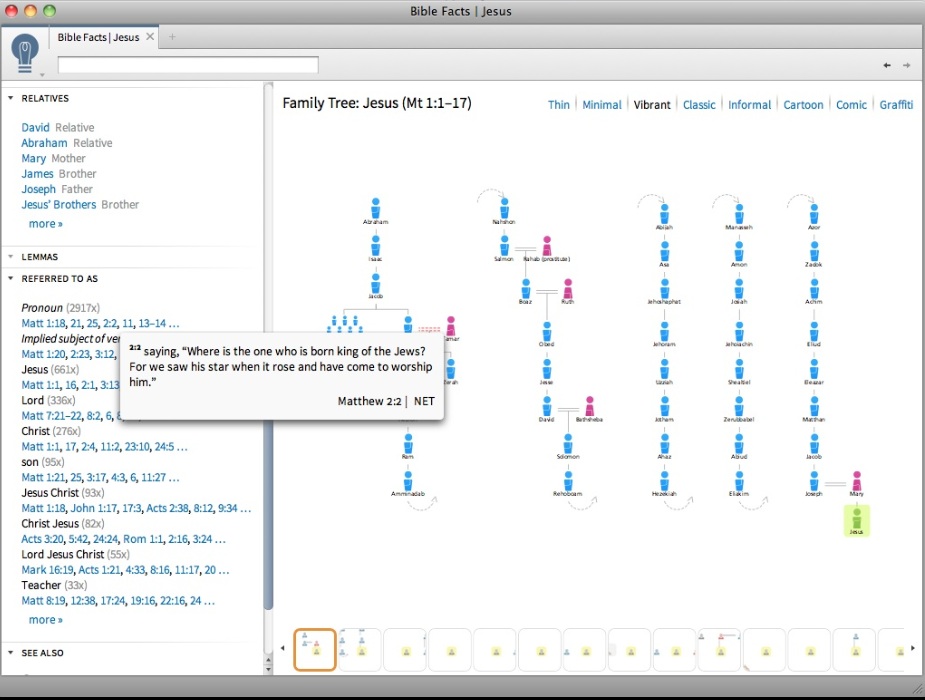Click the Solomon person icon
This screenshot has width=925, height=700.
(x=567, y=442)
